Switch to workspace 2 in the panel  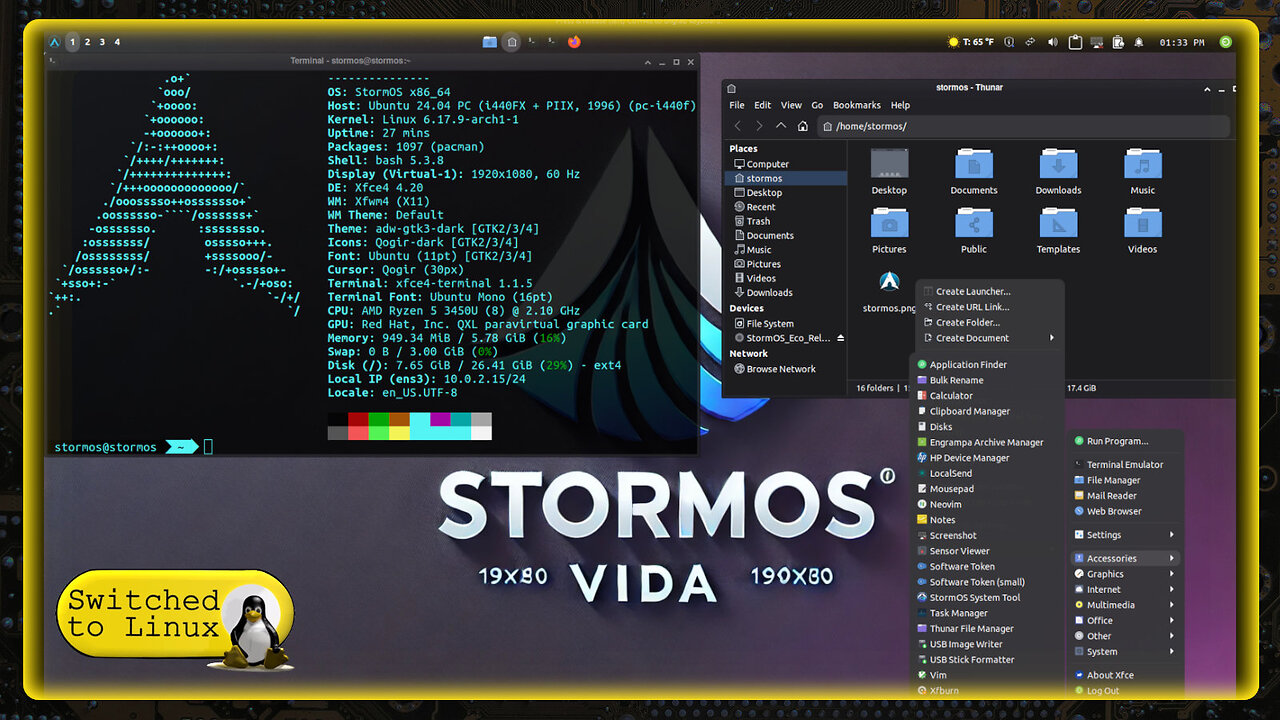coord(87,42)
